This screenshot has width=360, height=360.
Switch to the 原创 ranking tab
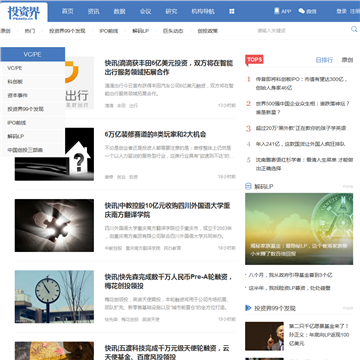click(347, 60)
